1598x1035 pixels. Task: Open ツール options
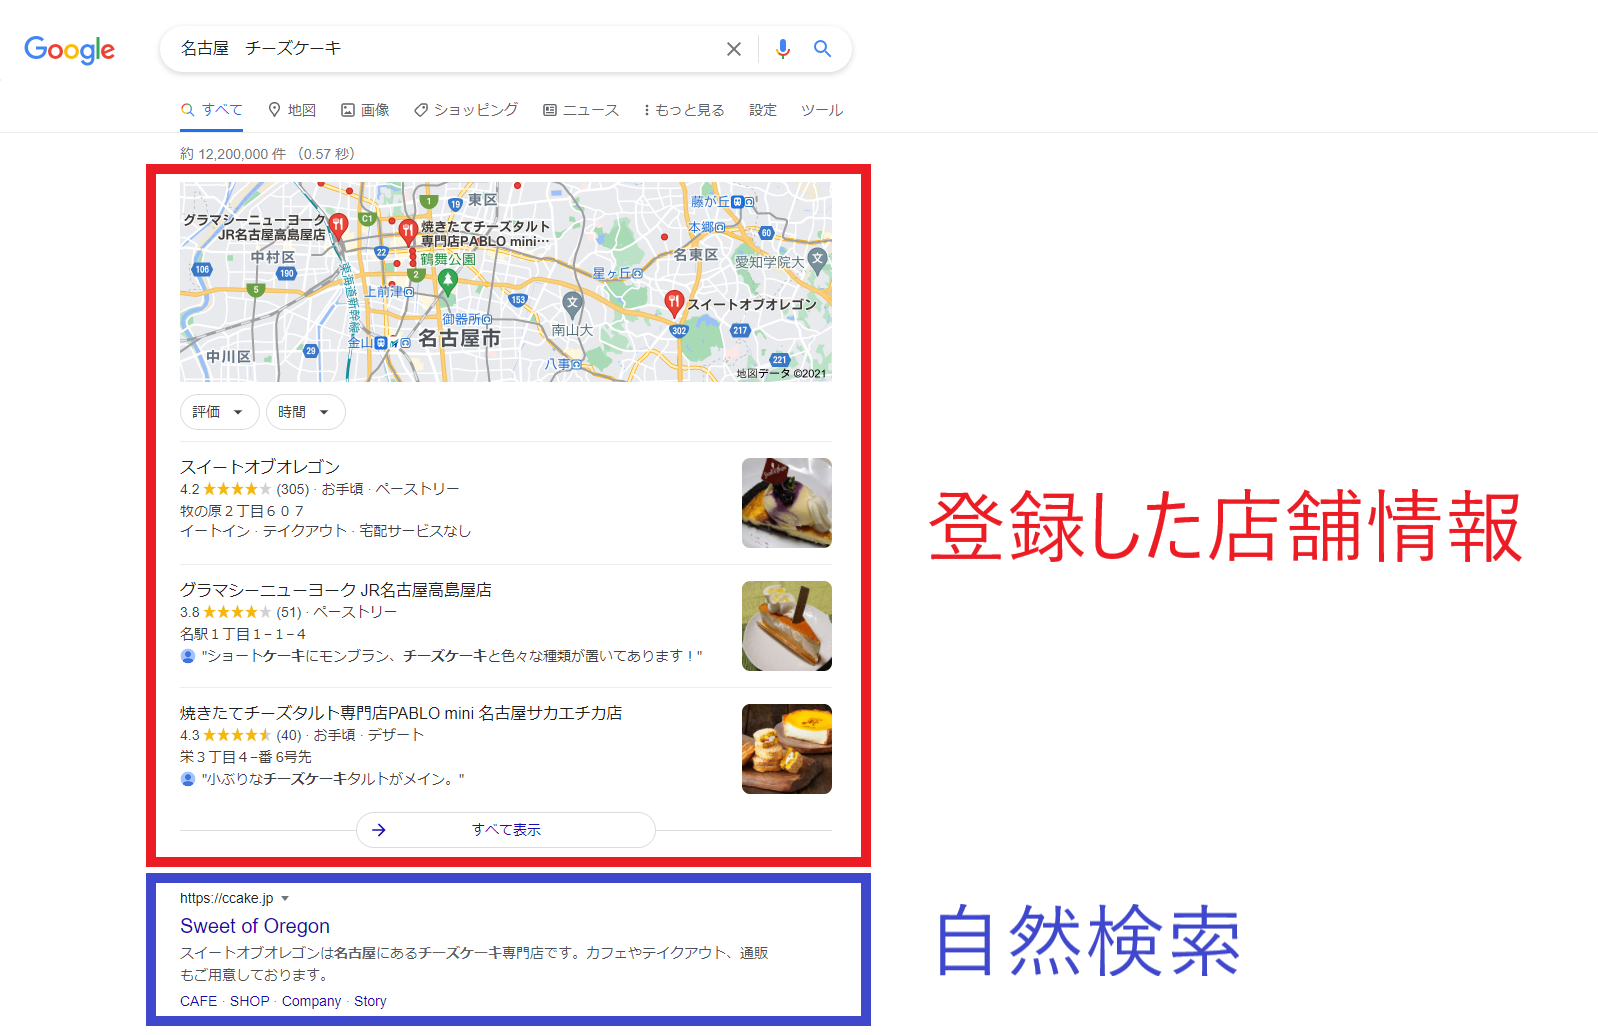click(x=822, y=110)
